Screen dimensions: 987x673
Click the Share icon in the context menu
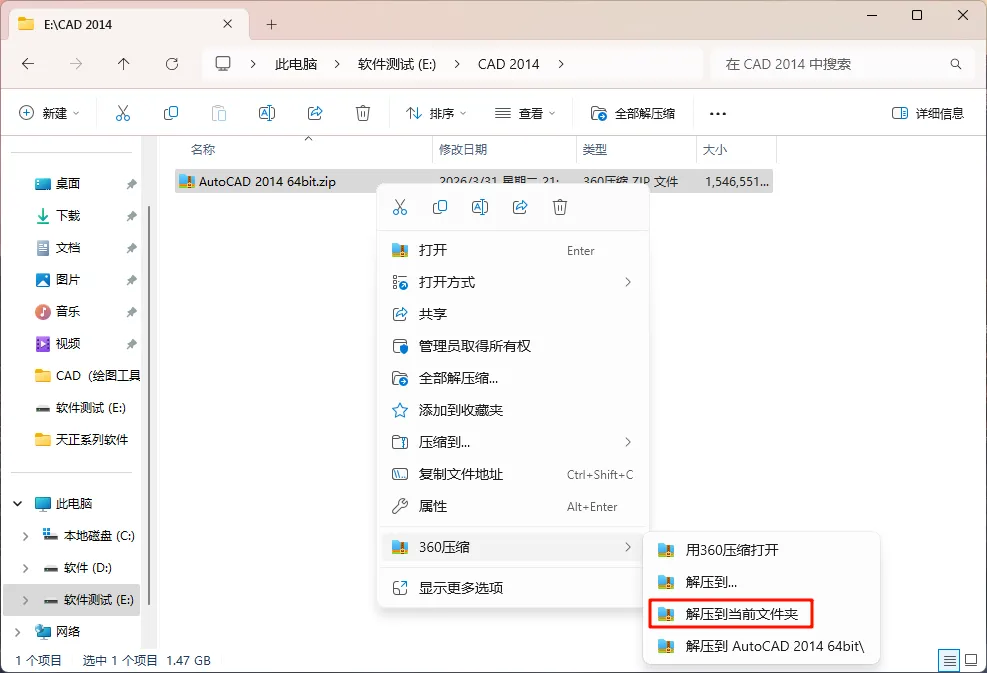pyautogui.click(x=520, y=207)
